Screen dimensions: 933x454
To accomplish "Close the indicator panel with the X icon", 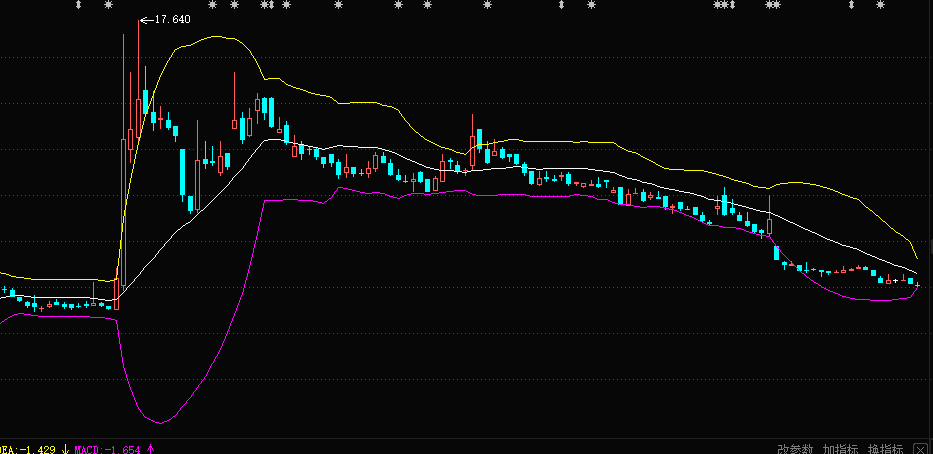I will tap(921, 449).
